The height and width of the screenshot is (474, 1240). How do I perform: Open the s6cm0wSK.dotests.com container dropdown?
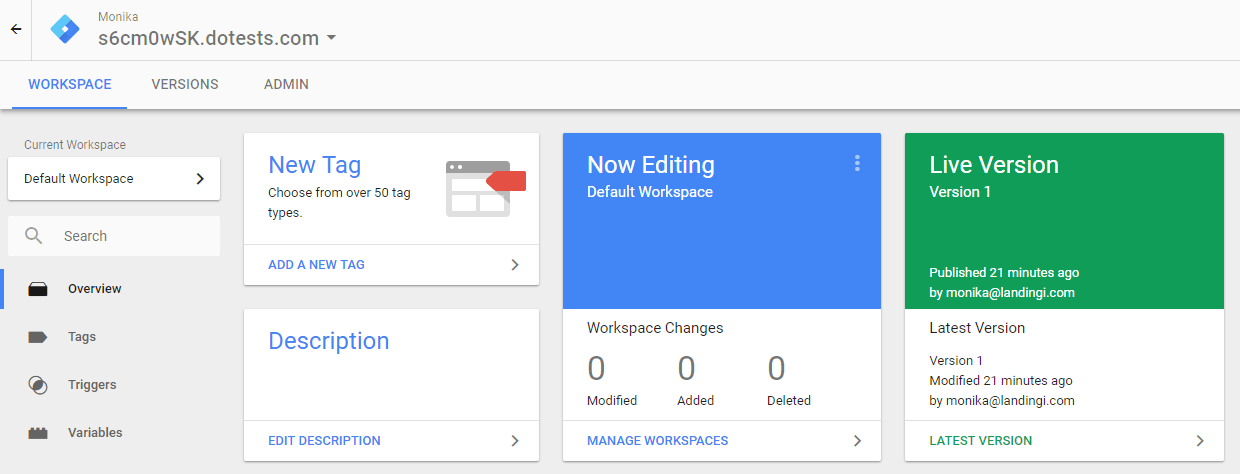(217, 39)
